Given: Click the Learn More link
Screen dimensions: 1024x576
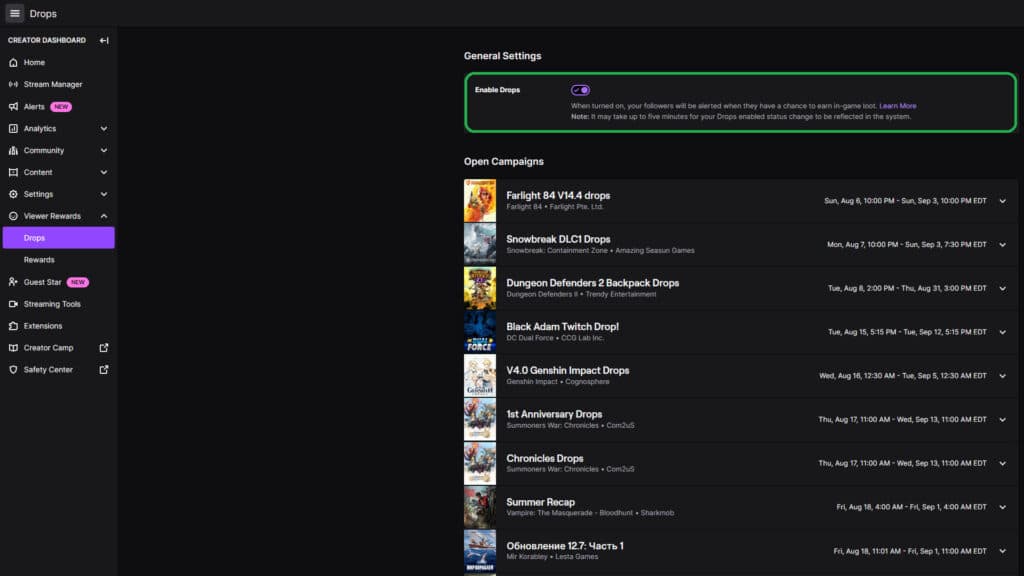Looking at the screenshot, I should (899, 103).
